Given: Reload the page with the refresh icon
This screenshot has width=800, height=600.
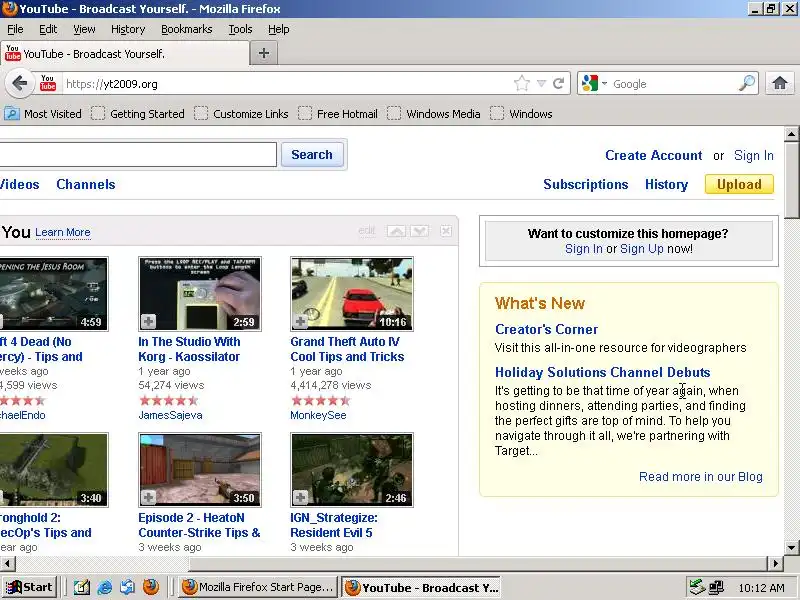Looking at the screenshot, I should pyautogui.click(x=558, y=83).
